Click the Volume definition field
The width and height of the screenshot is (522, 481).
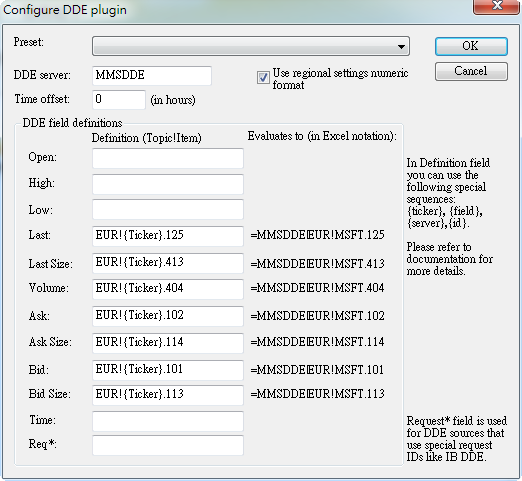pyautogui.click(x=168, y=289)
